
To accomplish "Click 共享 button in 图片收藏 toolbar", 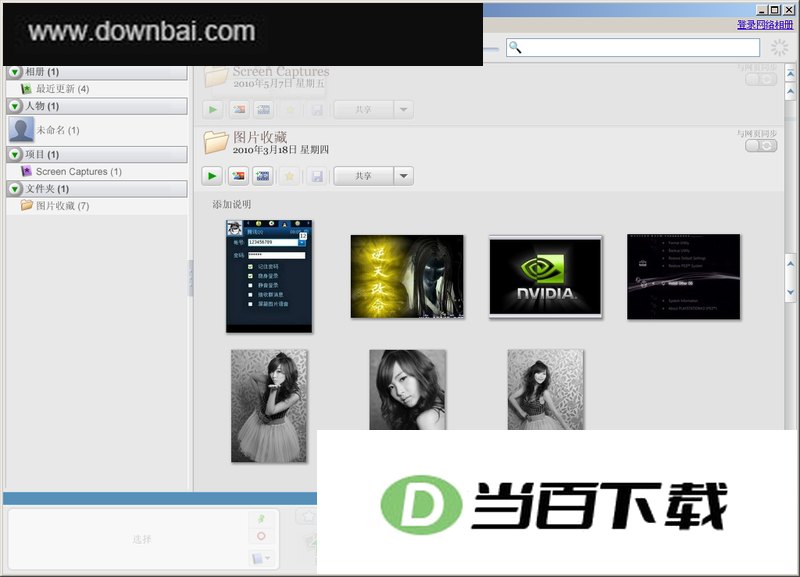I will 363,176.
